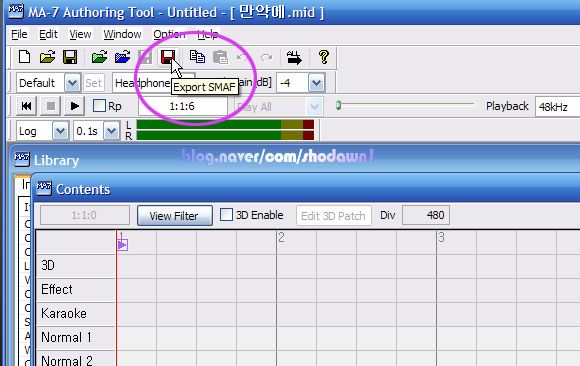Save the project with the yellow floppy icon
The width and height of the screenshot is (580, 366).
70,57
